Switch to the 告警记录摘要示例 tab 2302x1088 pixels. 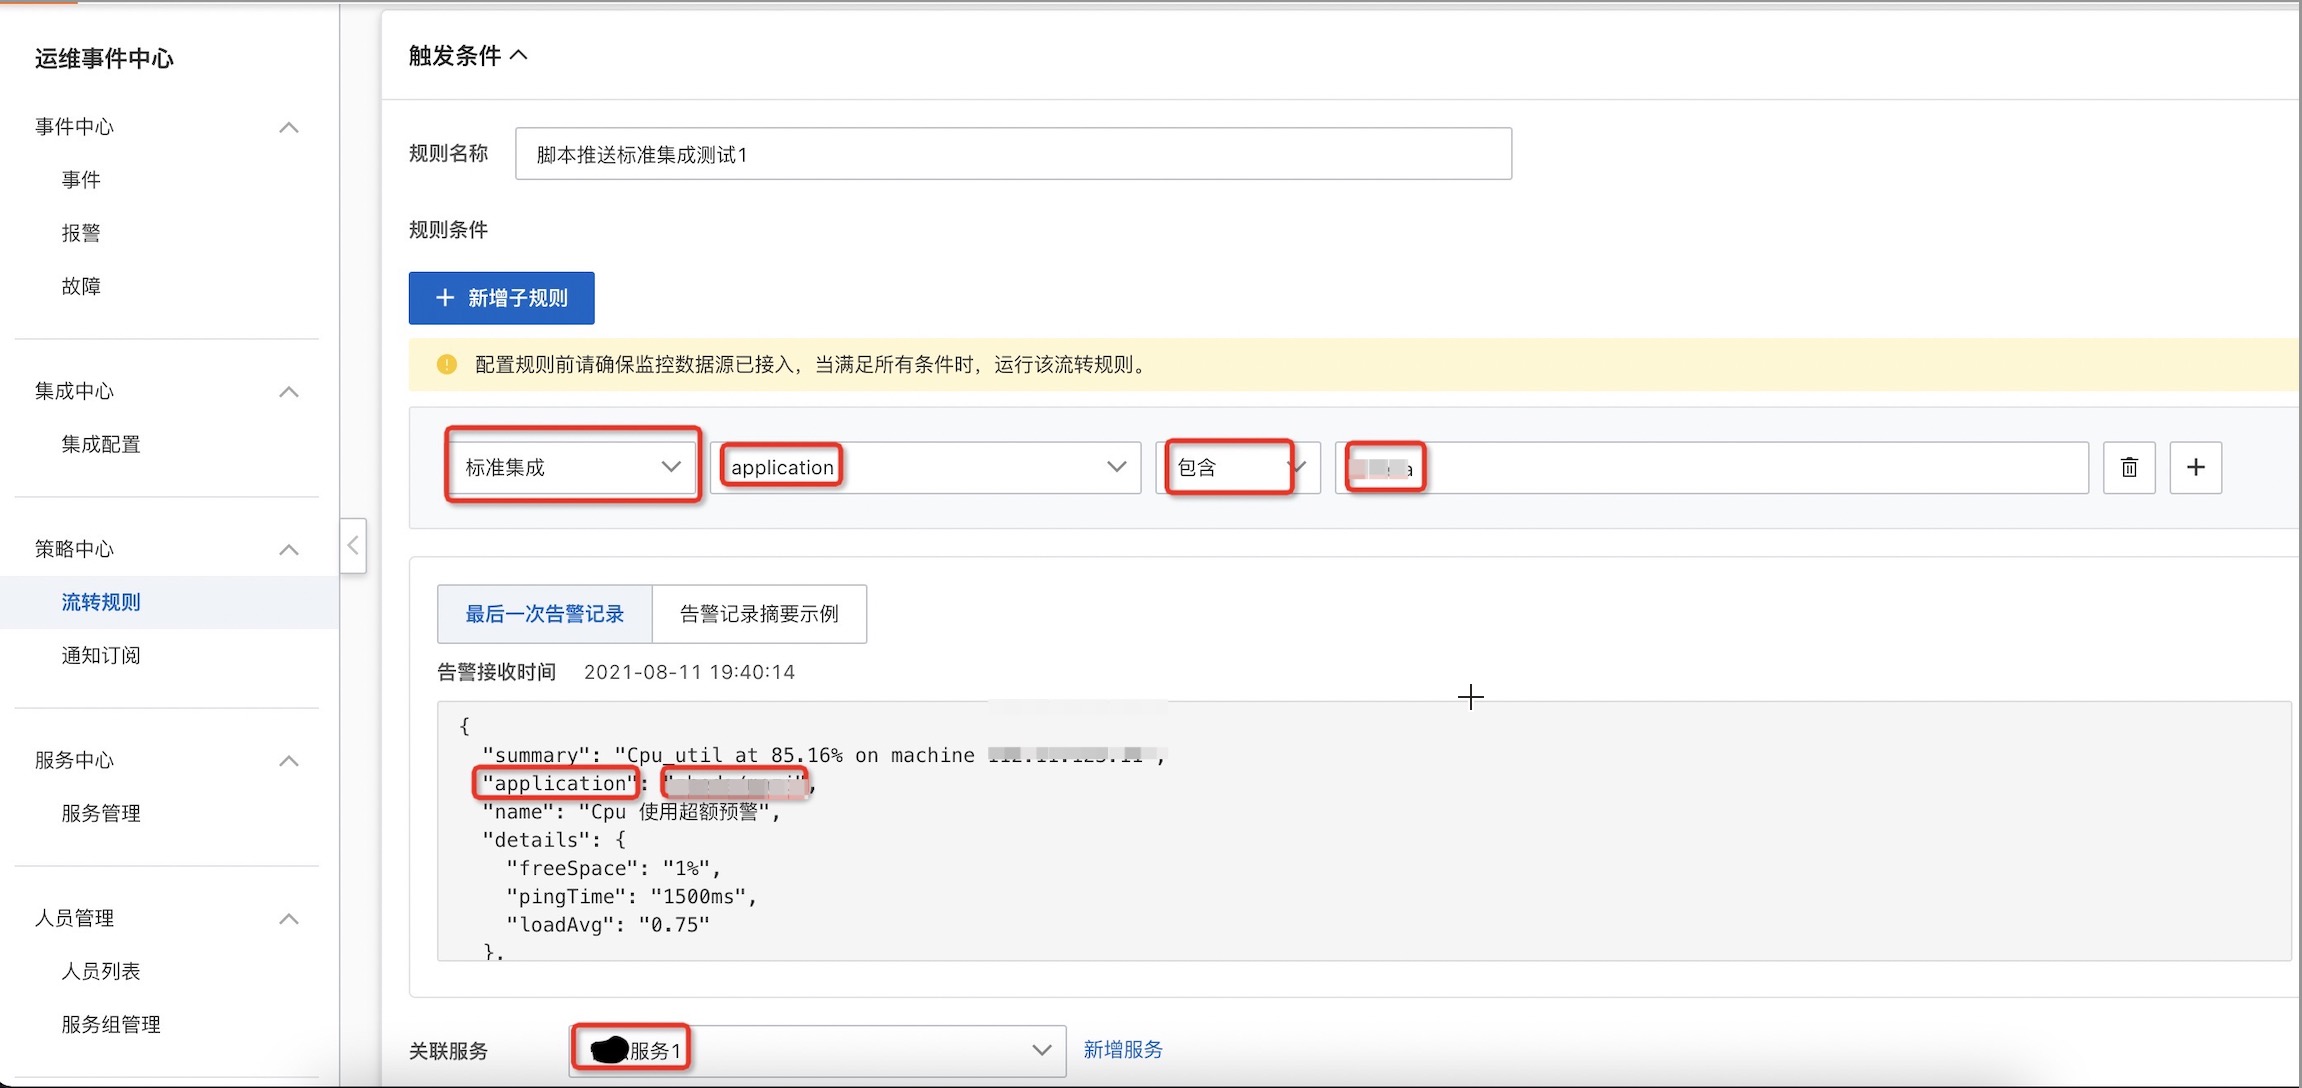(759, 614)
